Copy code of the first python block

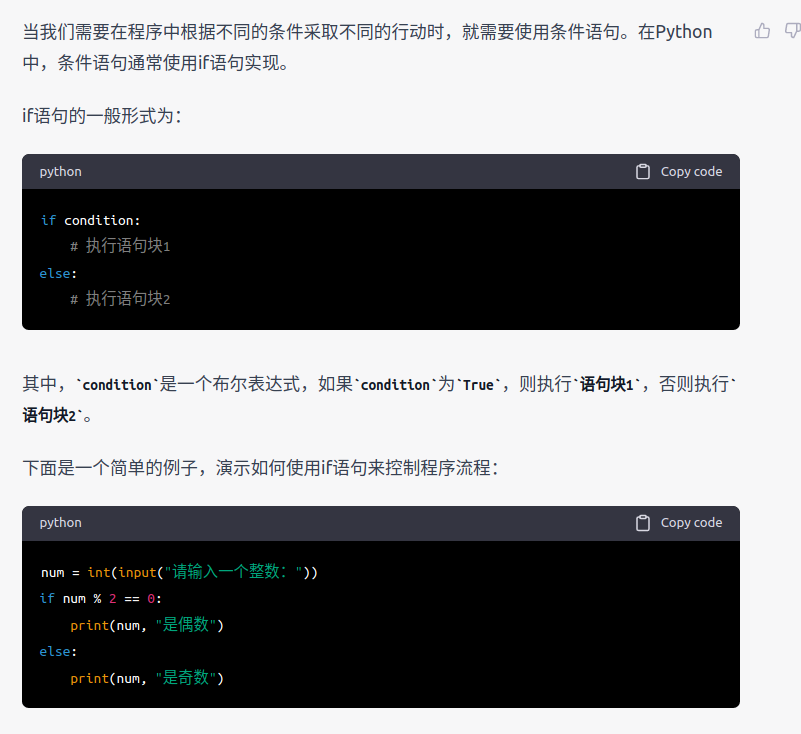click(679, 172)
